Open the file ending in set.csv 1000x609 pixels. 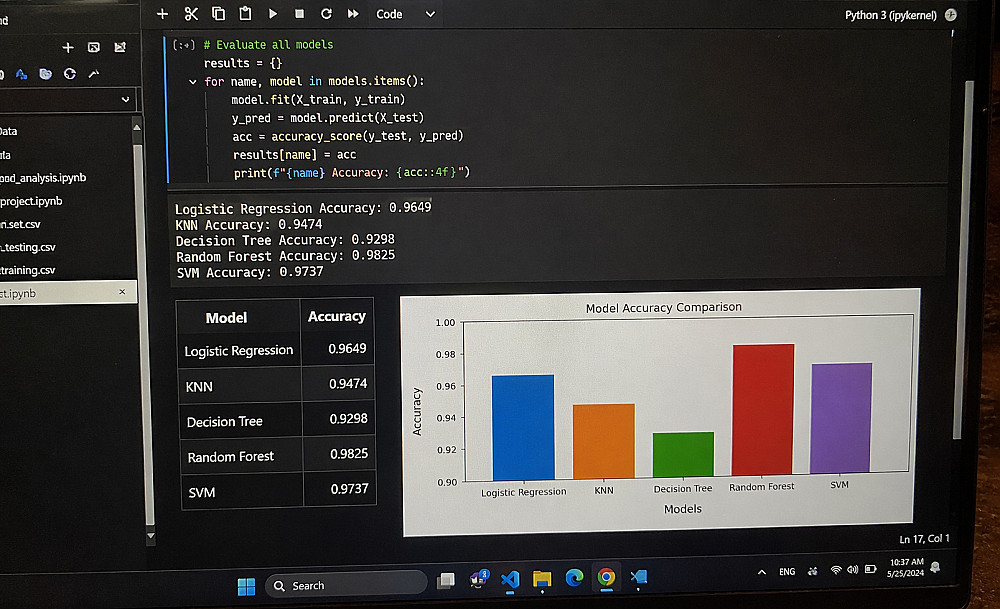(20, 224)
